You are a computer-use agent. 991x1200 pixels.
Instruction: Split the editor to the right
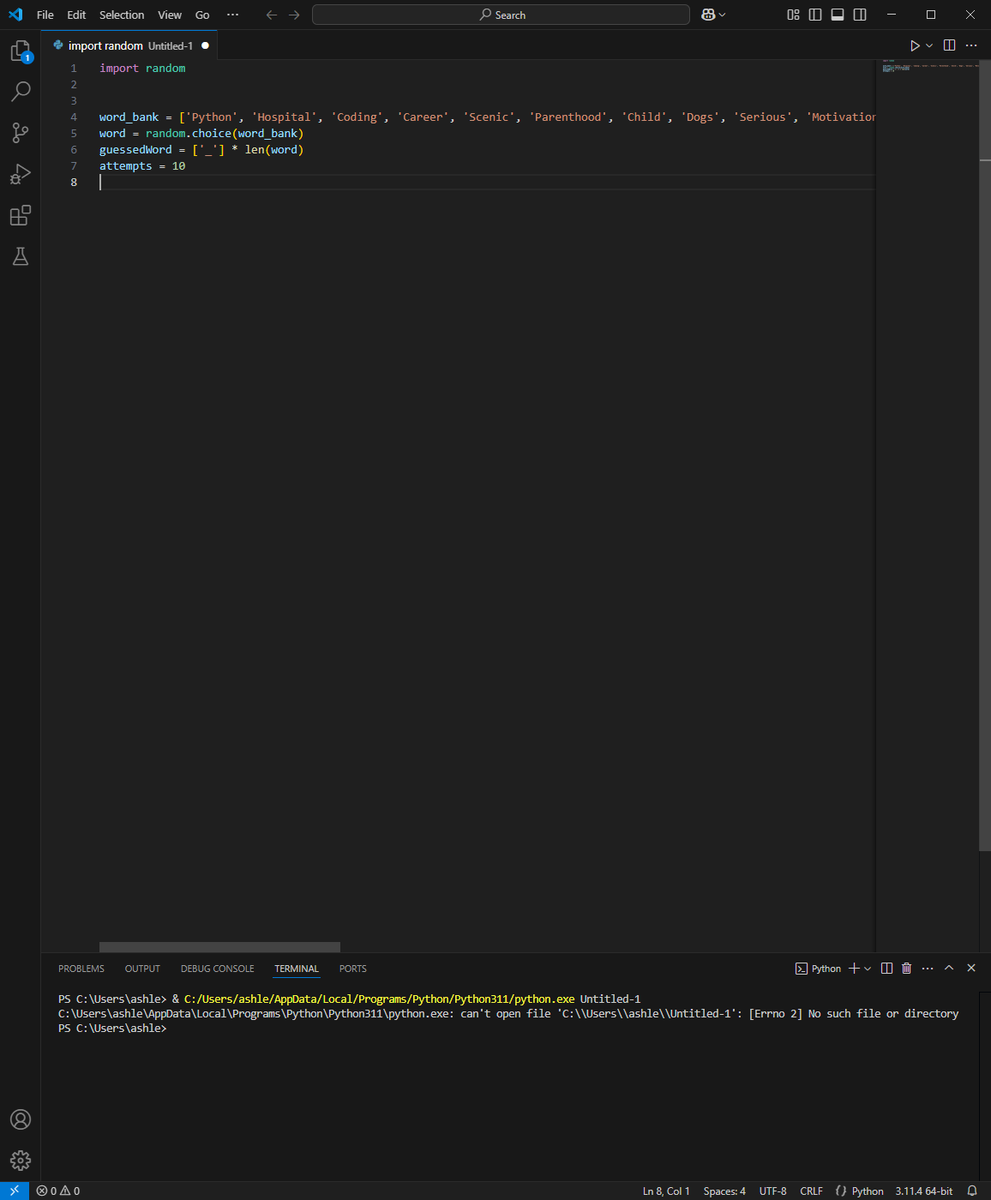[949, 46]
